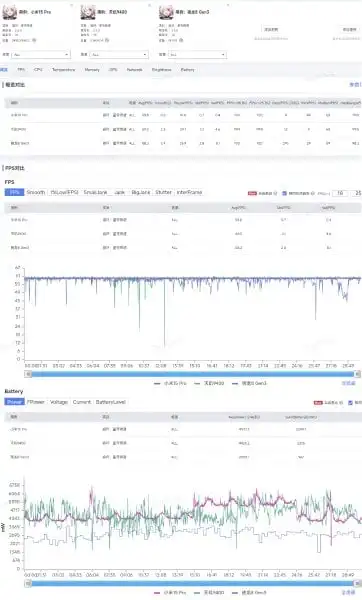Click the game avatar of the 15 Pro card
This screenshot has height=600, width=362.
tap(10, 12)
